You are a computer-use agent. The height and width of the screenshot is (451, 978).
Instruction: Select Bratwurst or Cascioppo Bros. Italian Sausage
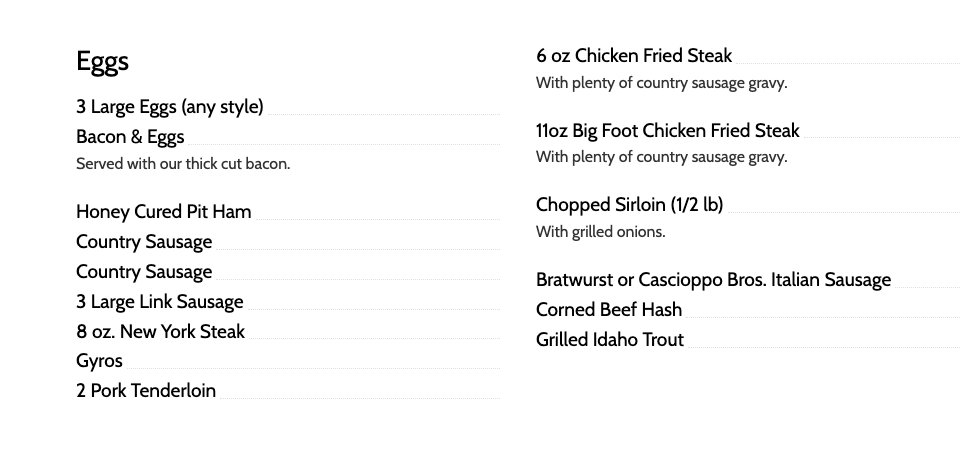pyautogui.click(x=713, y=280)
